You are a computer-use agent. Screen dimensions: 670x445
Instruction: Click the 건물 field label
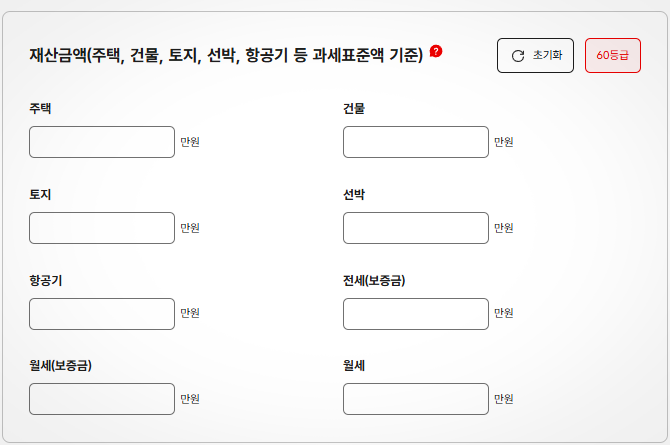tap(354, 108)
